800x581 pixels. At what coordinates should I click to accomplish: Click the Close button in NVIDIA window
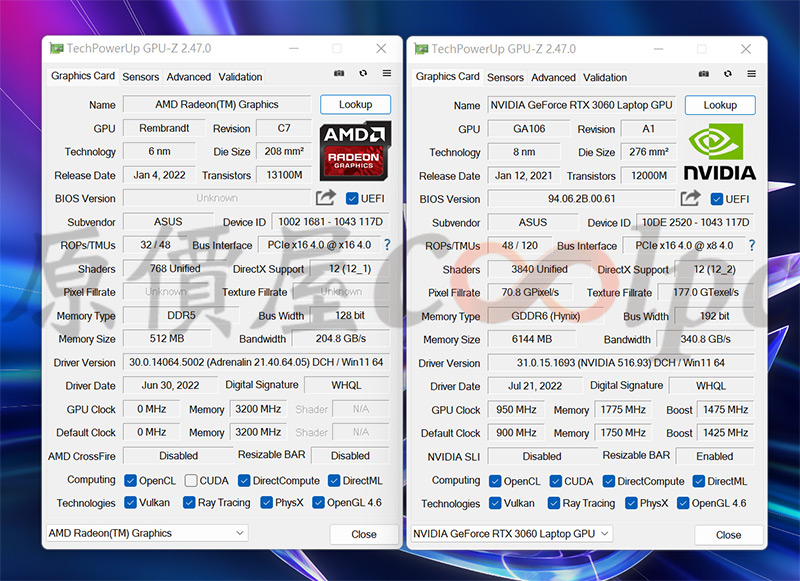tap(729, 535)
